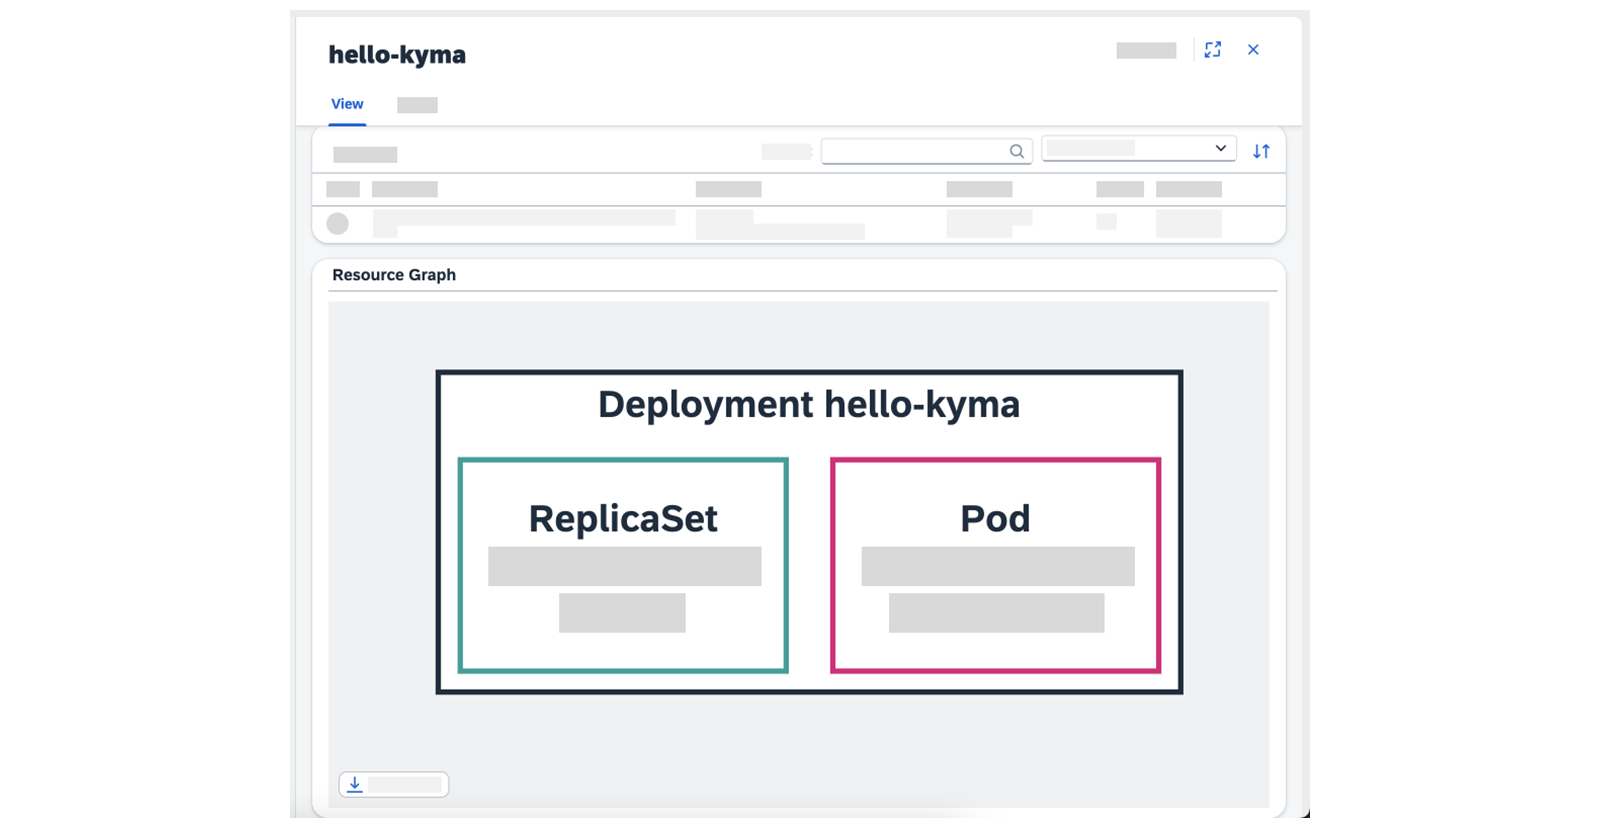Image resolution: width=1600 pixels, height=828 pixels.
Task: Click the Deployment hello-kyma title
Action: click(809, 405)
